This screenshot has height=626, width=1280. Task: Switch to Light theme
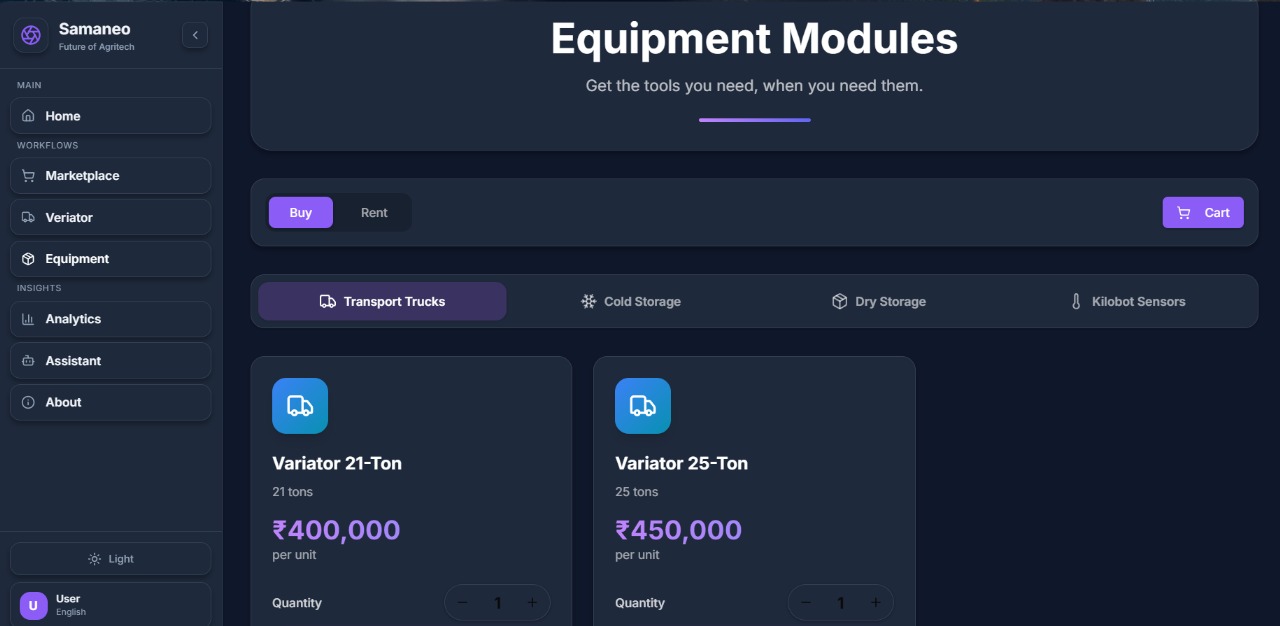point(111,559)
